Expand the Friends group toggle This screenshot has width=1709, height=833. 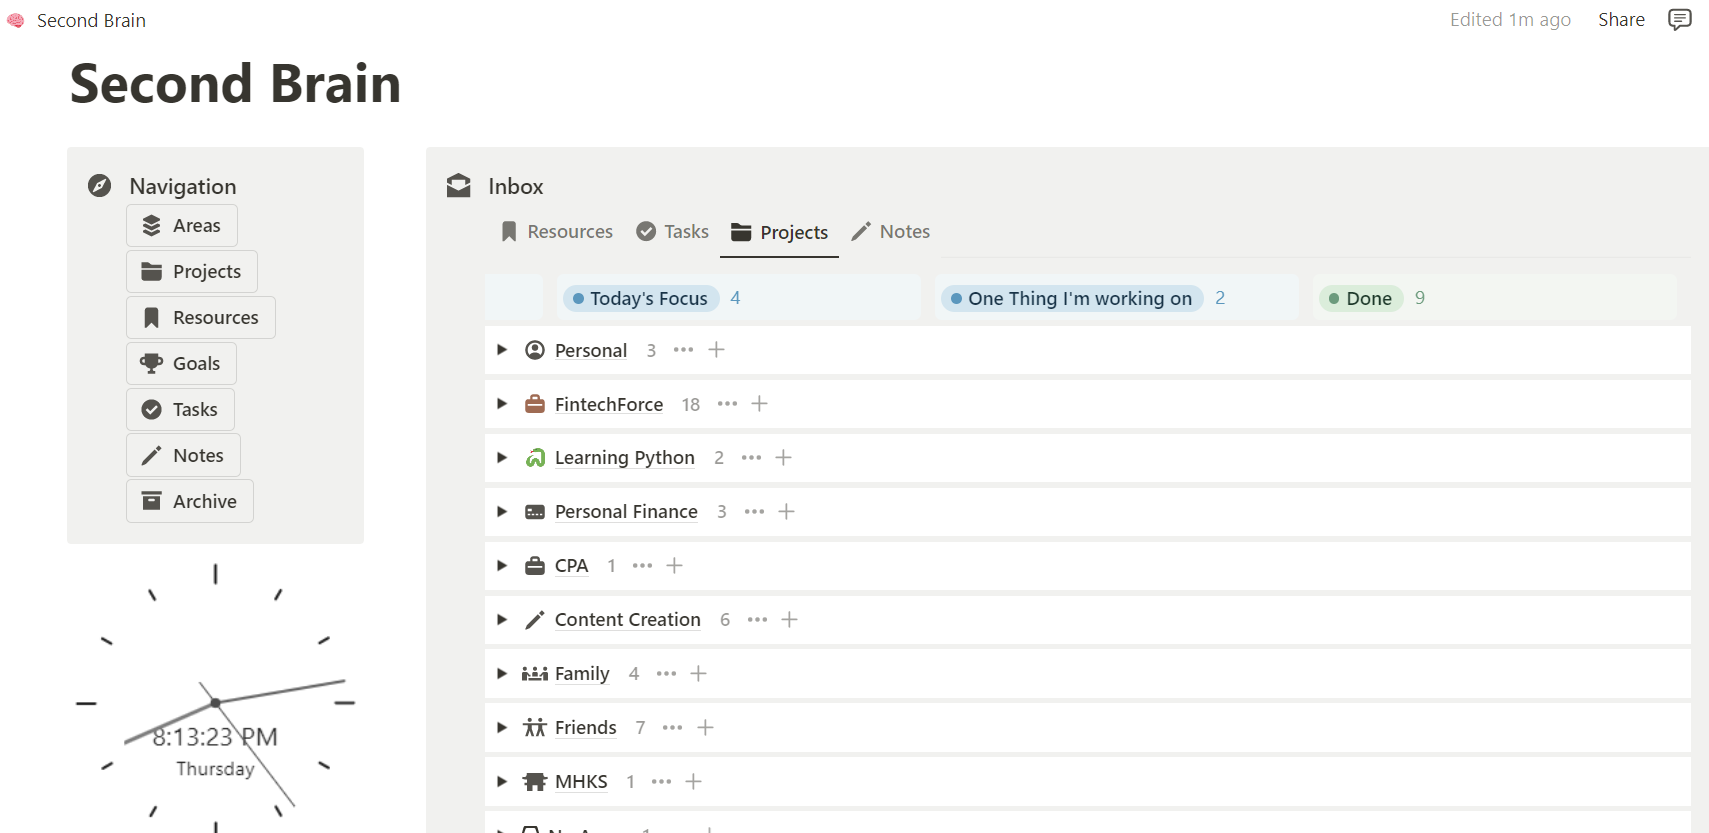[502, 728]
